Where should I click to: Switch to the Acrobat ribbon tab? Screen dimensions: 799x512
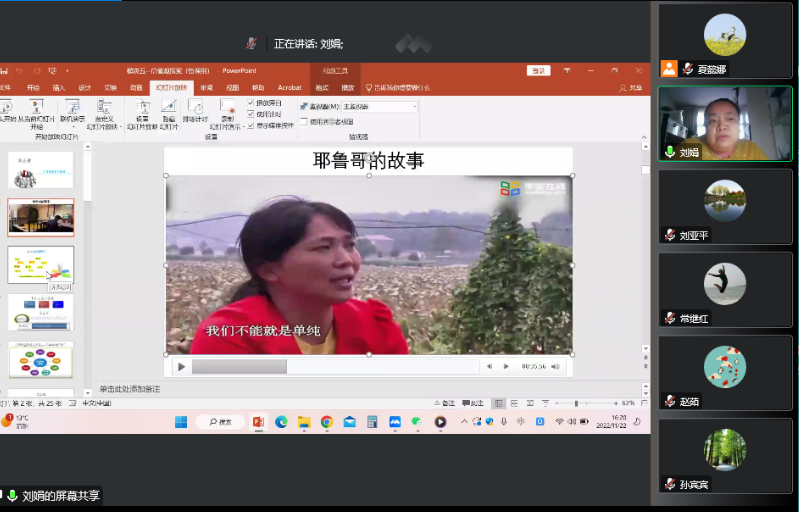pos(289,88)
